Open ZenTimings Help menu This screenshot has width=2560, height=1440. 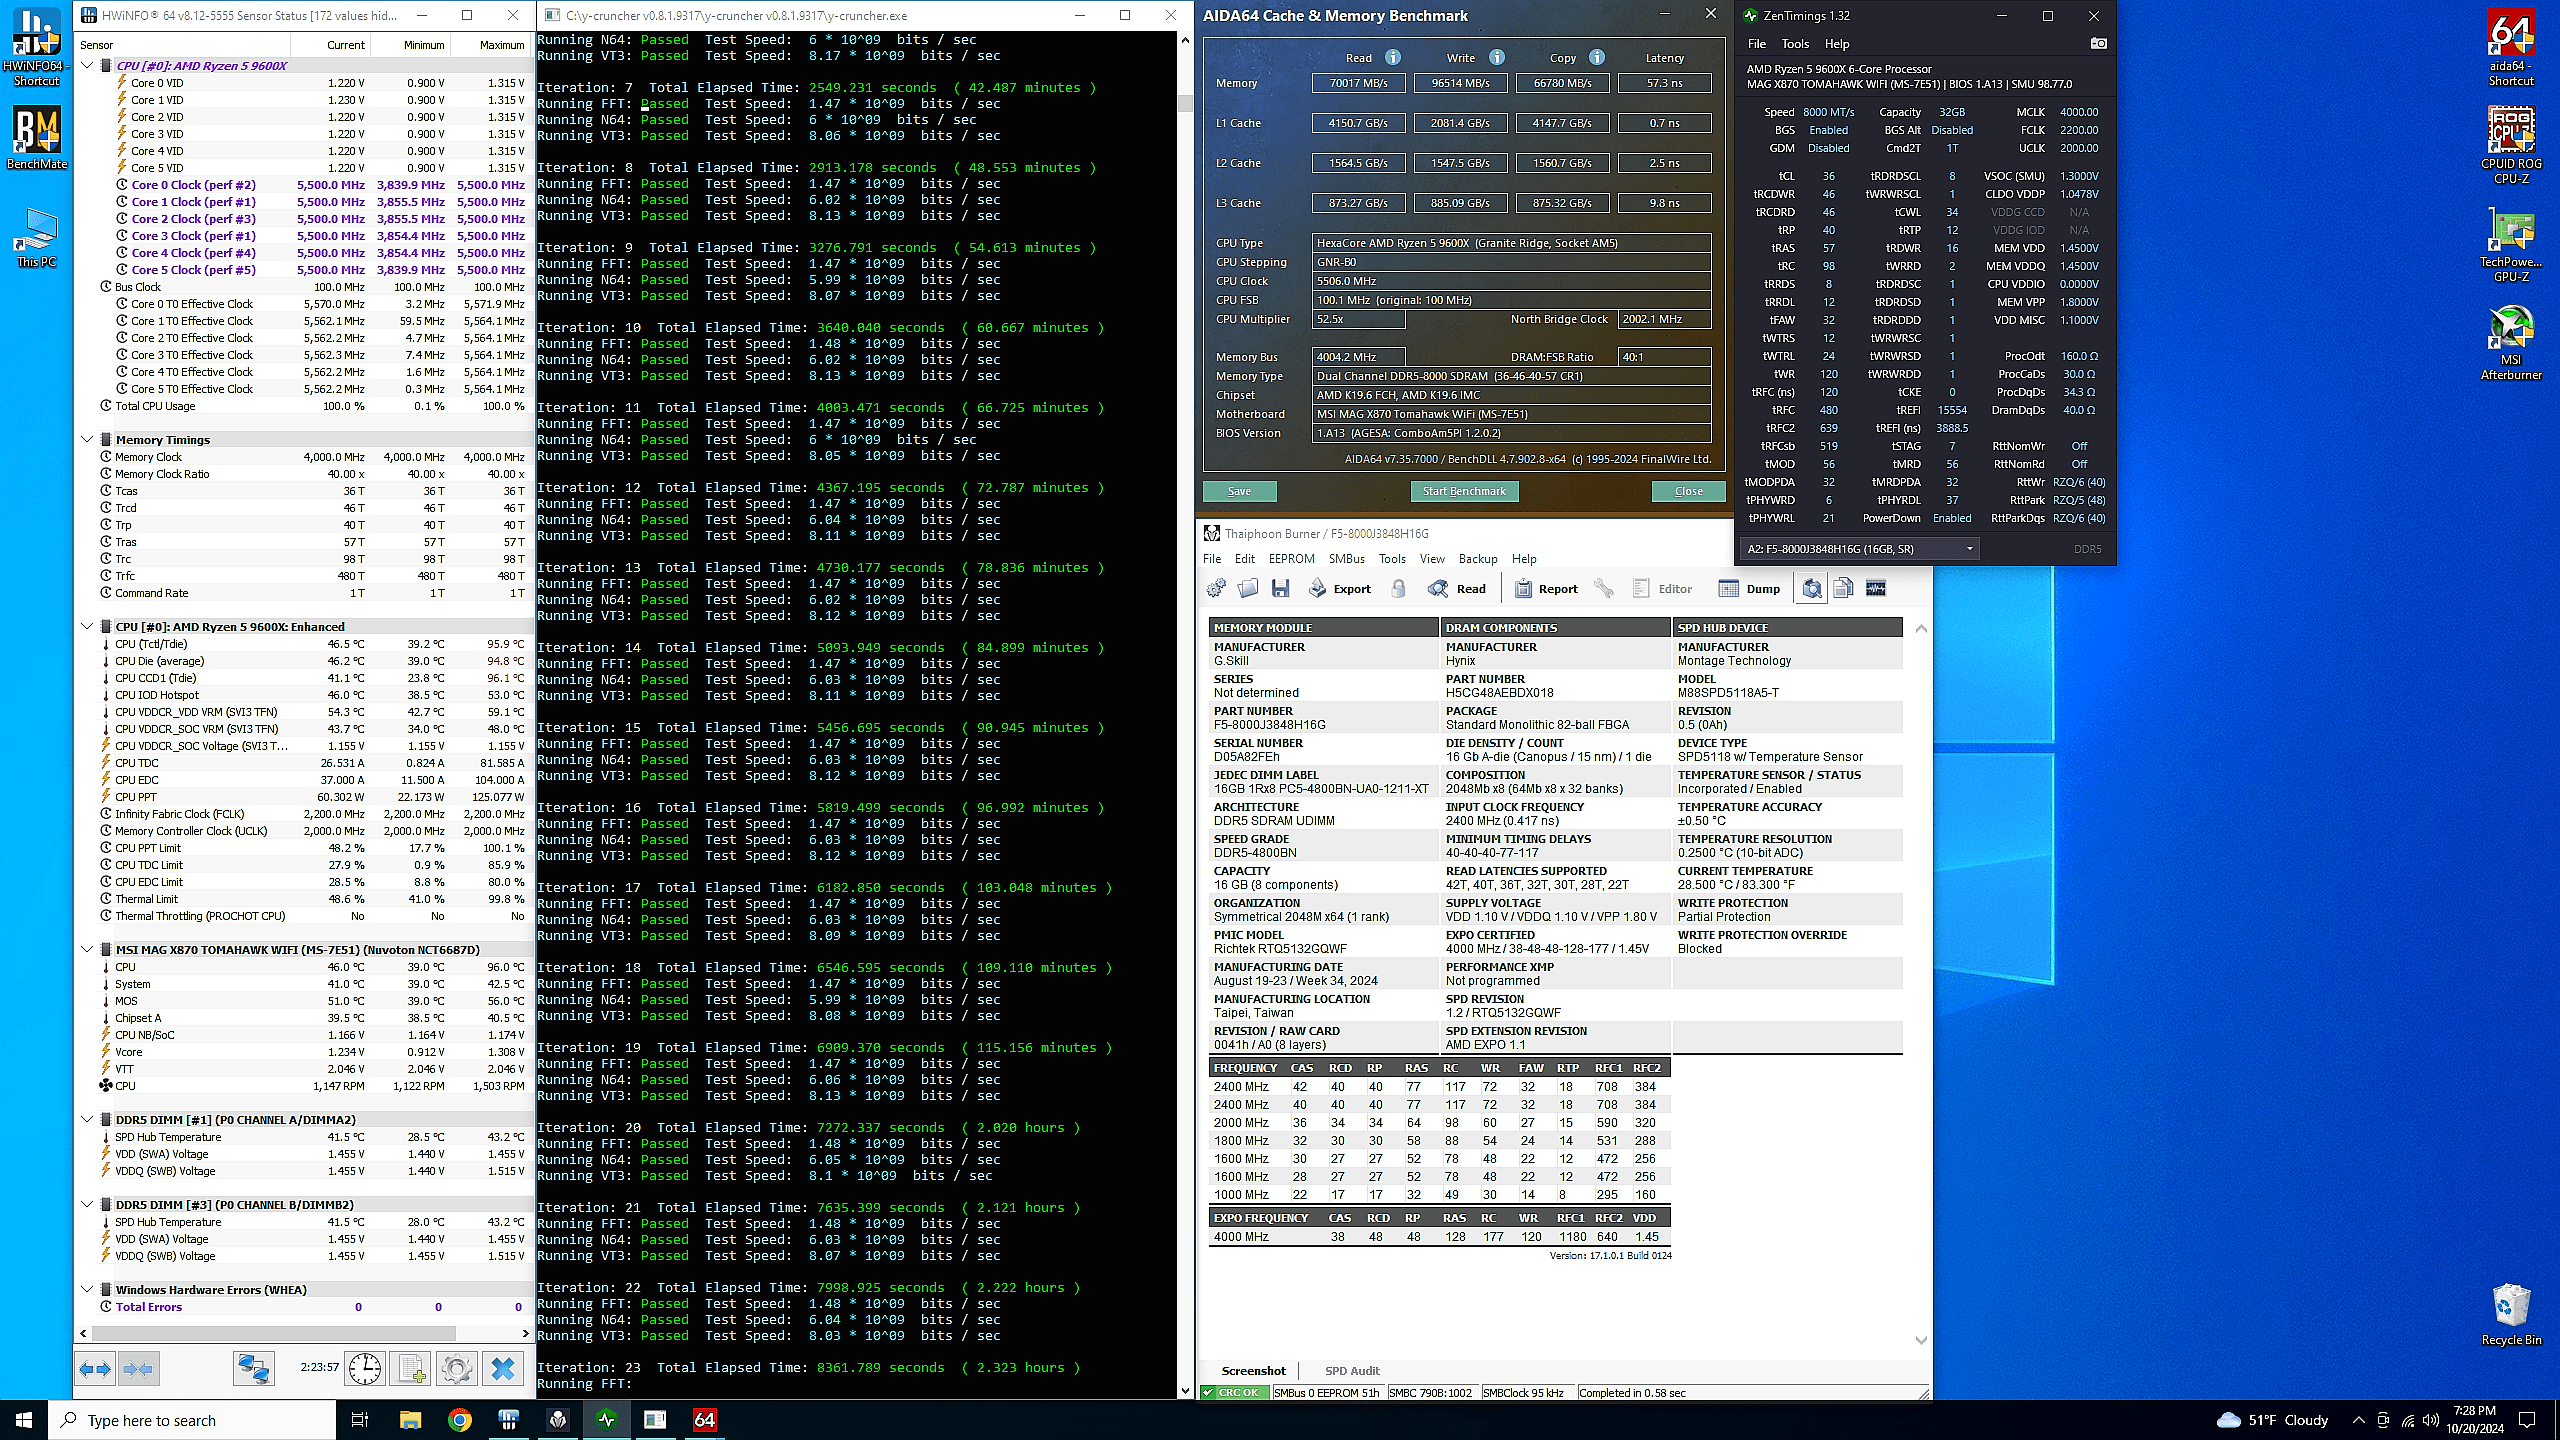(1837, 44)
